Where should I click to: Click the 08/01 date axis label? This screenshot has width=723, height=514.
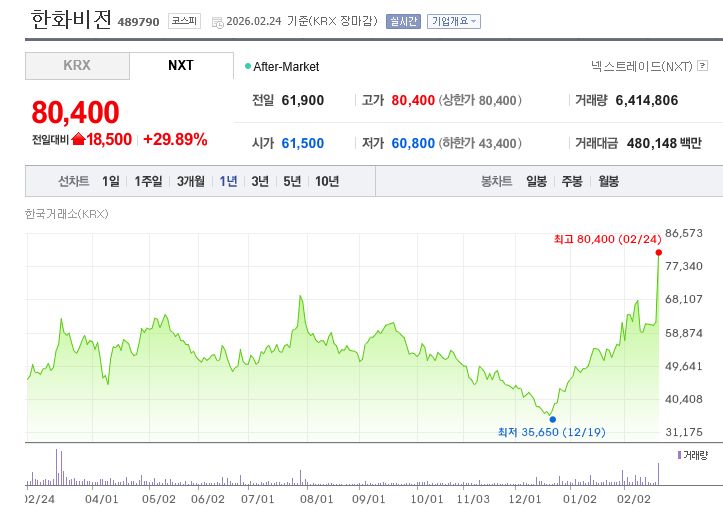pyautogui.click(x=316, y=499)
